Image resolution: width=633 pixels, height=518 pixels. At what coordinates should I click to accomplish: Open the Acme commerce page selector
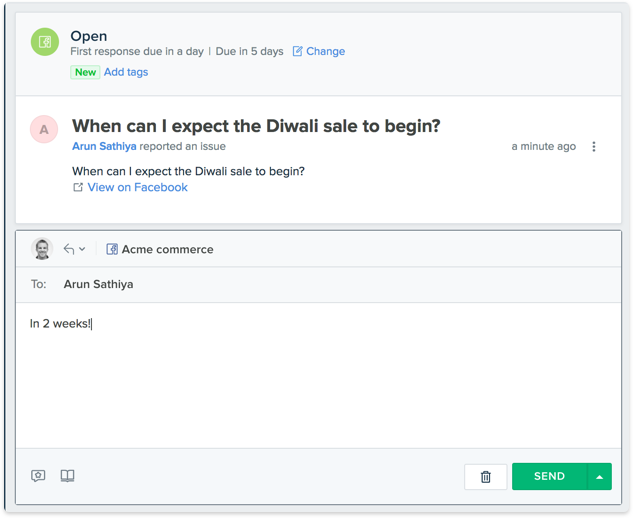tap(167, 249)
